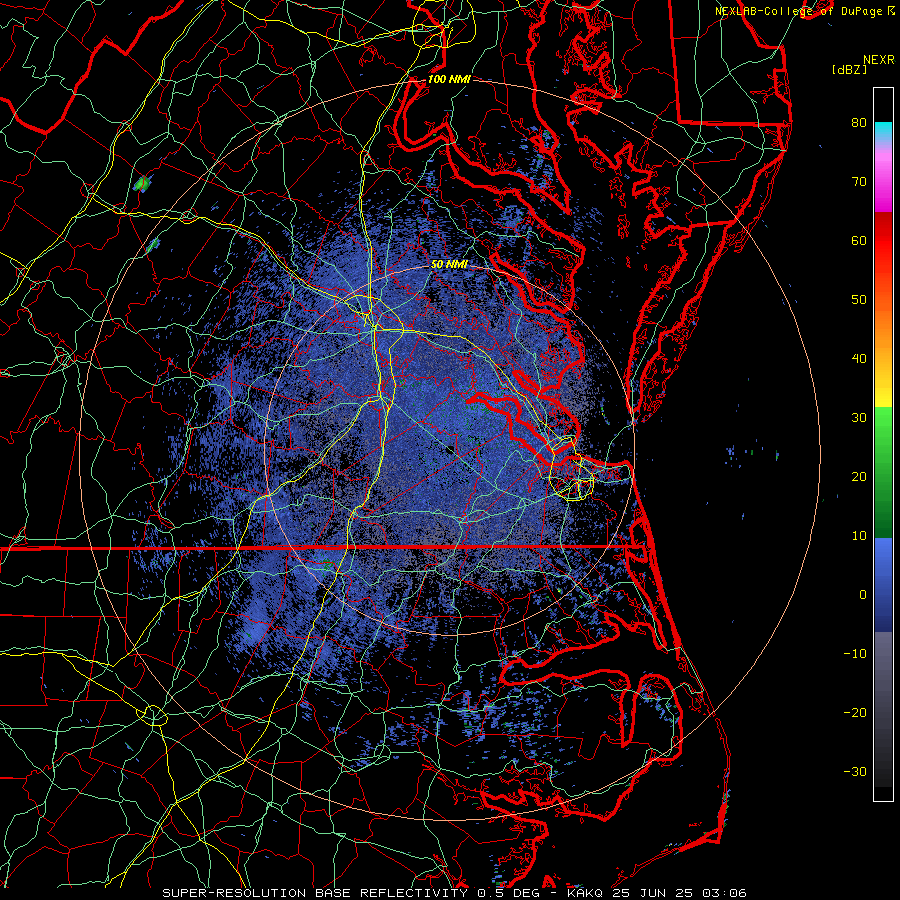Click the cyan top segment of color bar
This screenshot has height=900, width=900.
click(x=883, y=129)
